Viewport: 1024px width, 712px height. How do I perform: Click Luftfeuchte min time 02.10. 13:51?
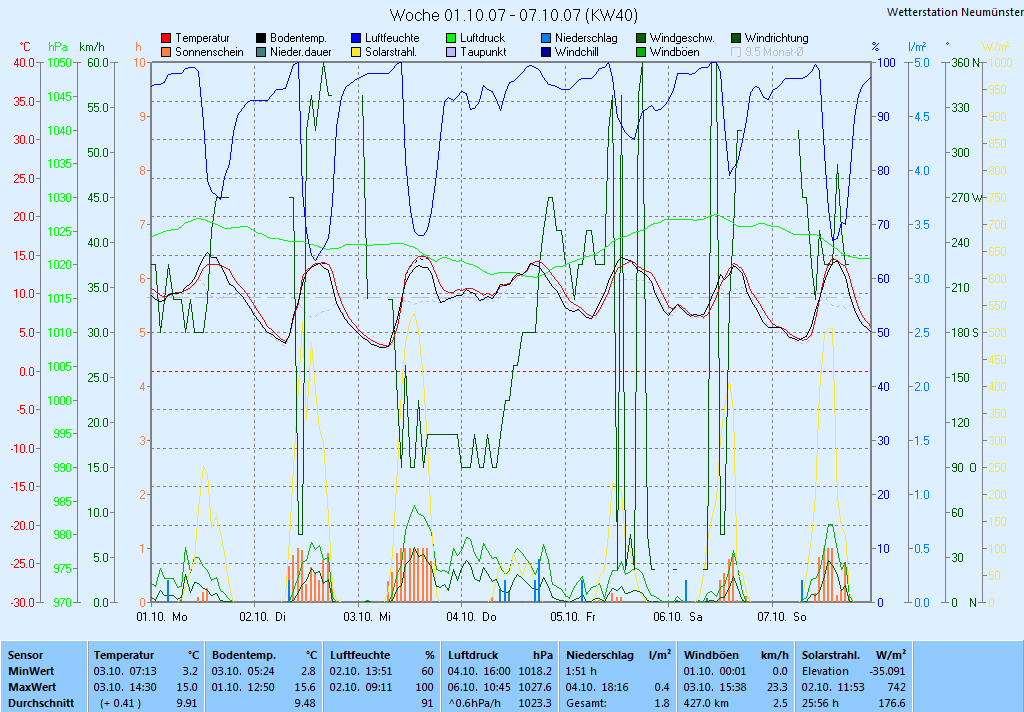[x=361, y=671]
